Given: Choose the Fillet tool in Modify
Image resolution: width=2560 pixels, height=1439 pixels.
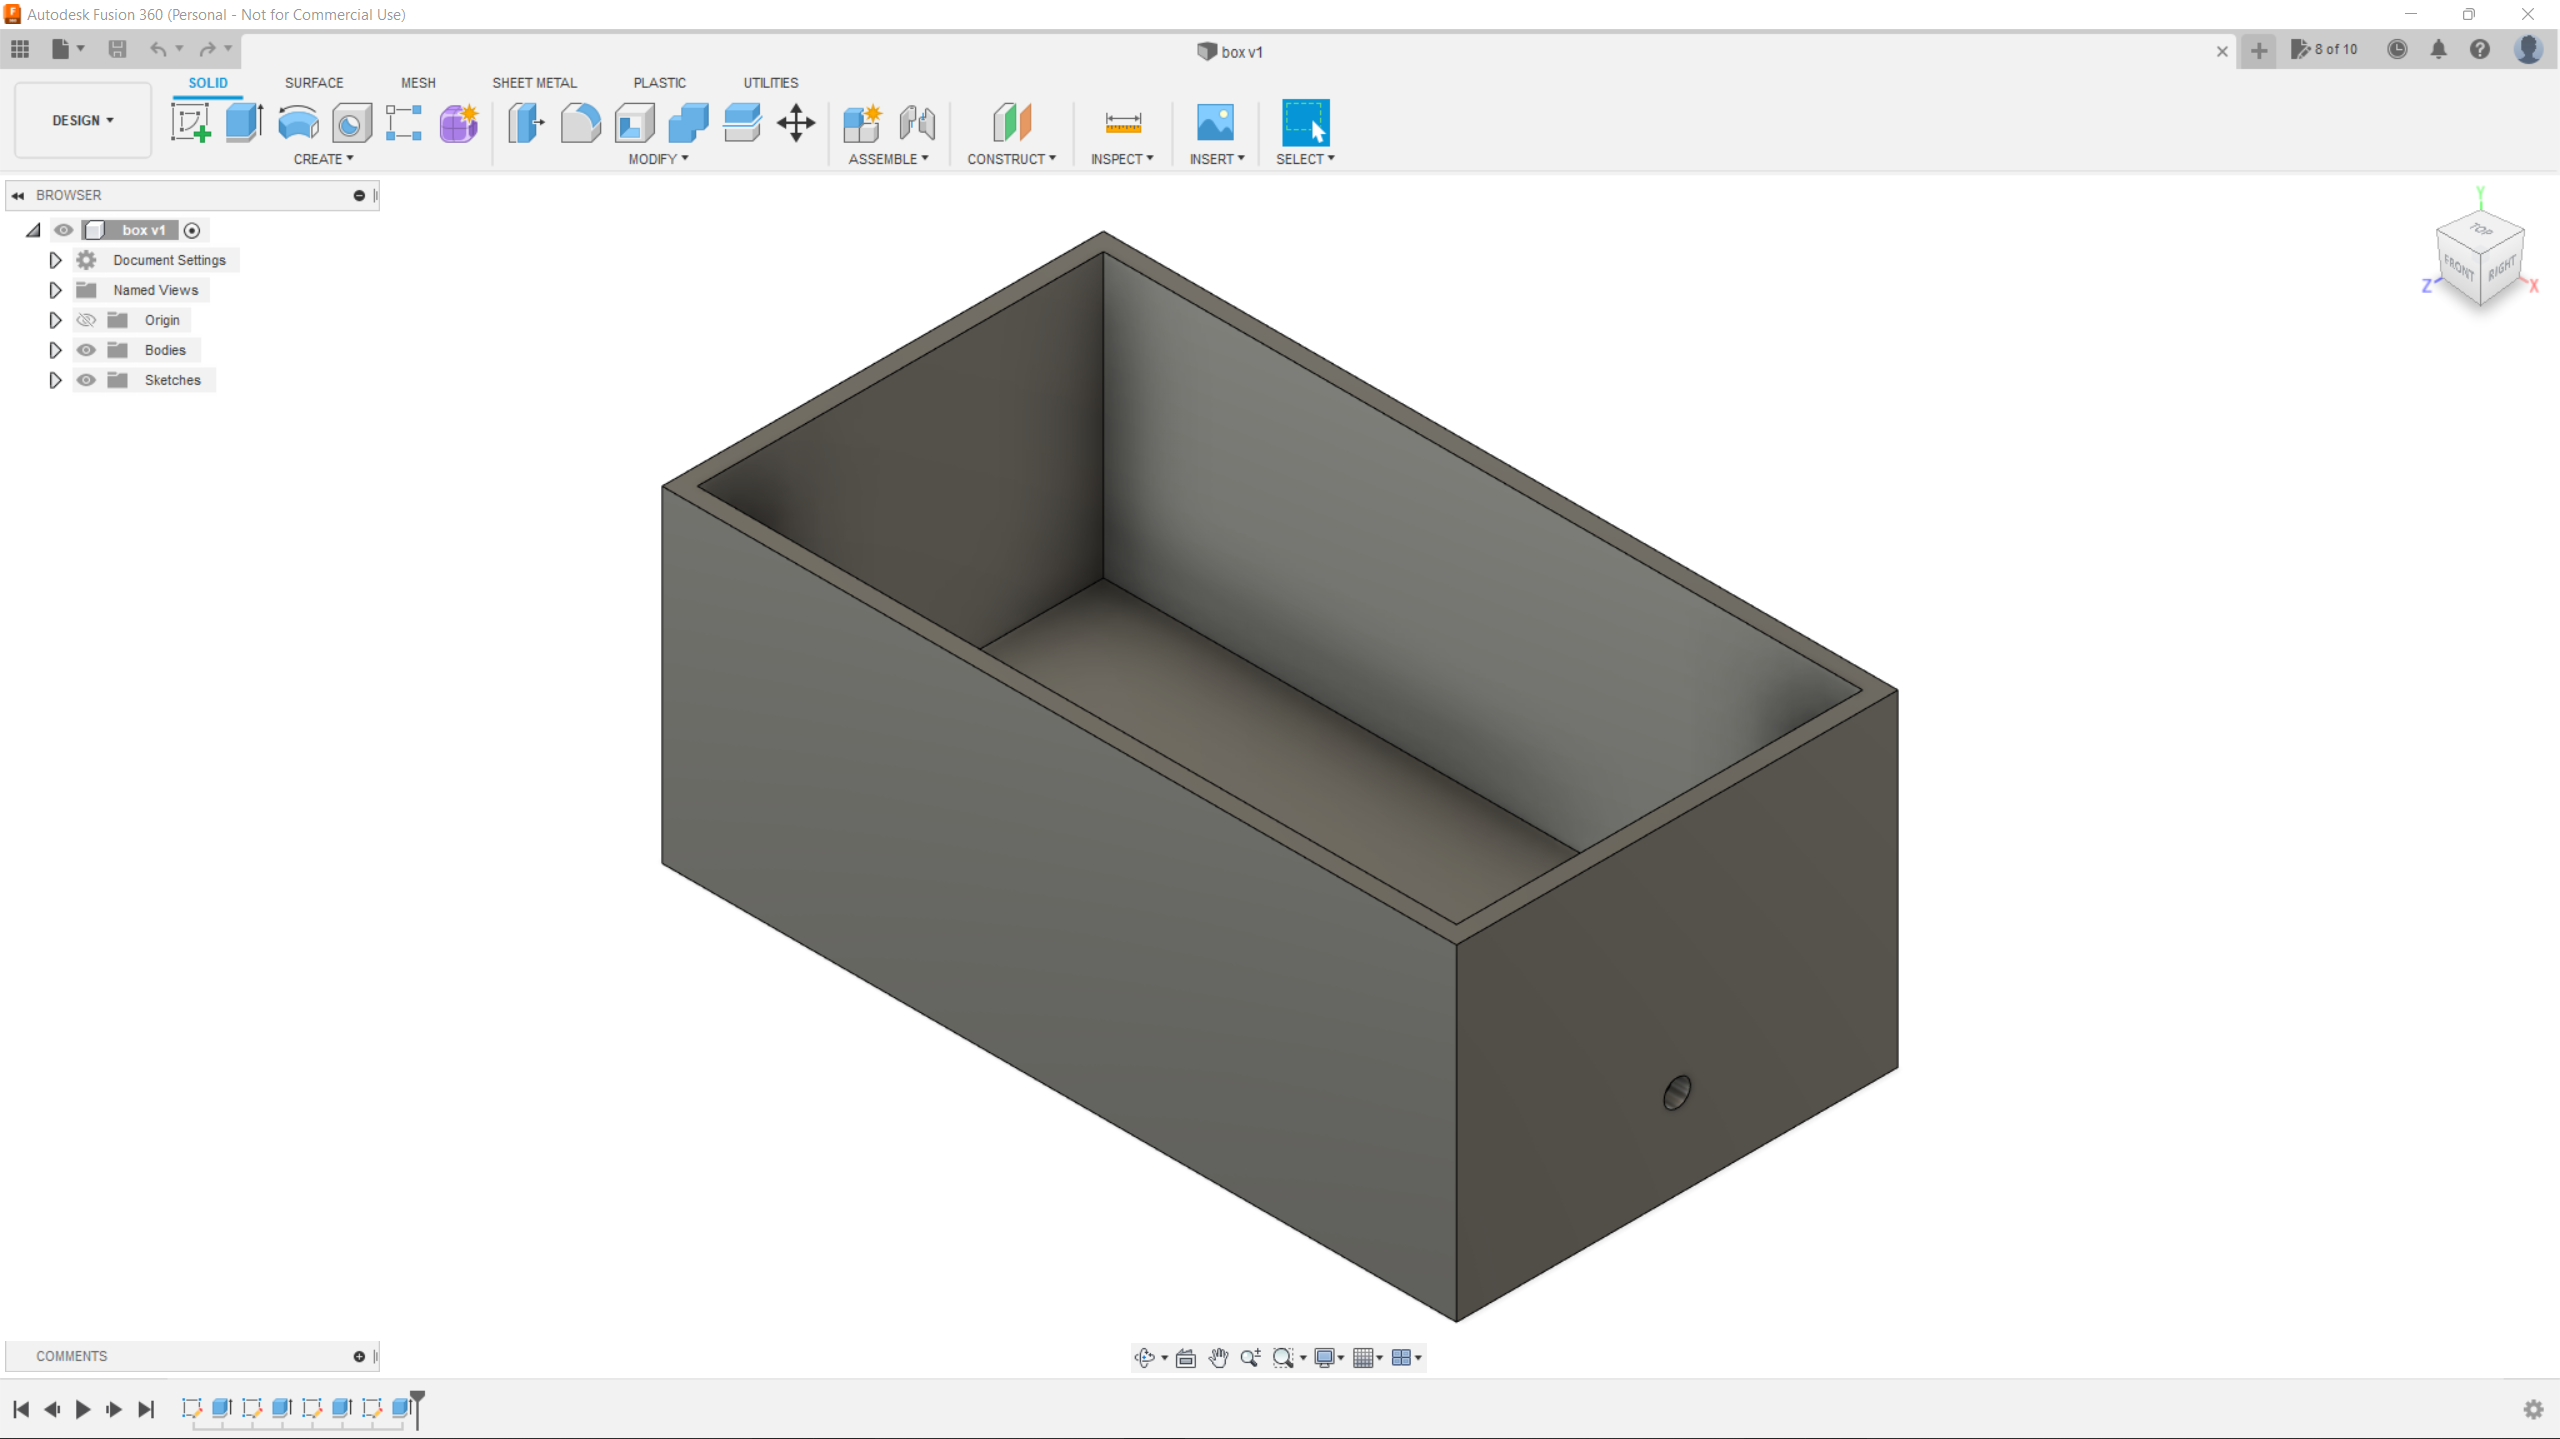Looking at the screenshot, I should pos(580,123).
